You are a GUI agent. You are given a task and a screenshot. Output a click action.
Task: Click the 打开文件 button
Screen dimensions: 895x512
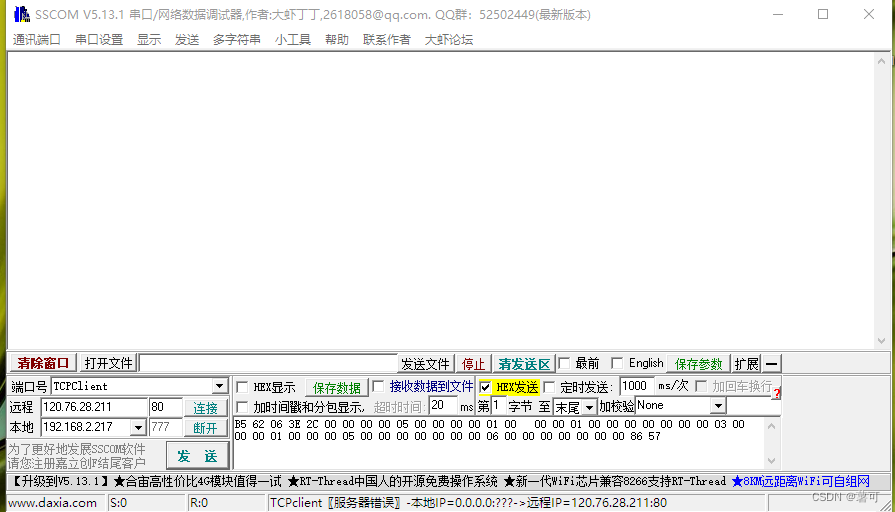pyautogui.click(x=108, y=363)
